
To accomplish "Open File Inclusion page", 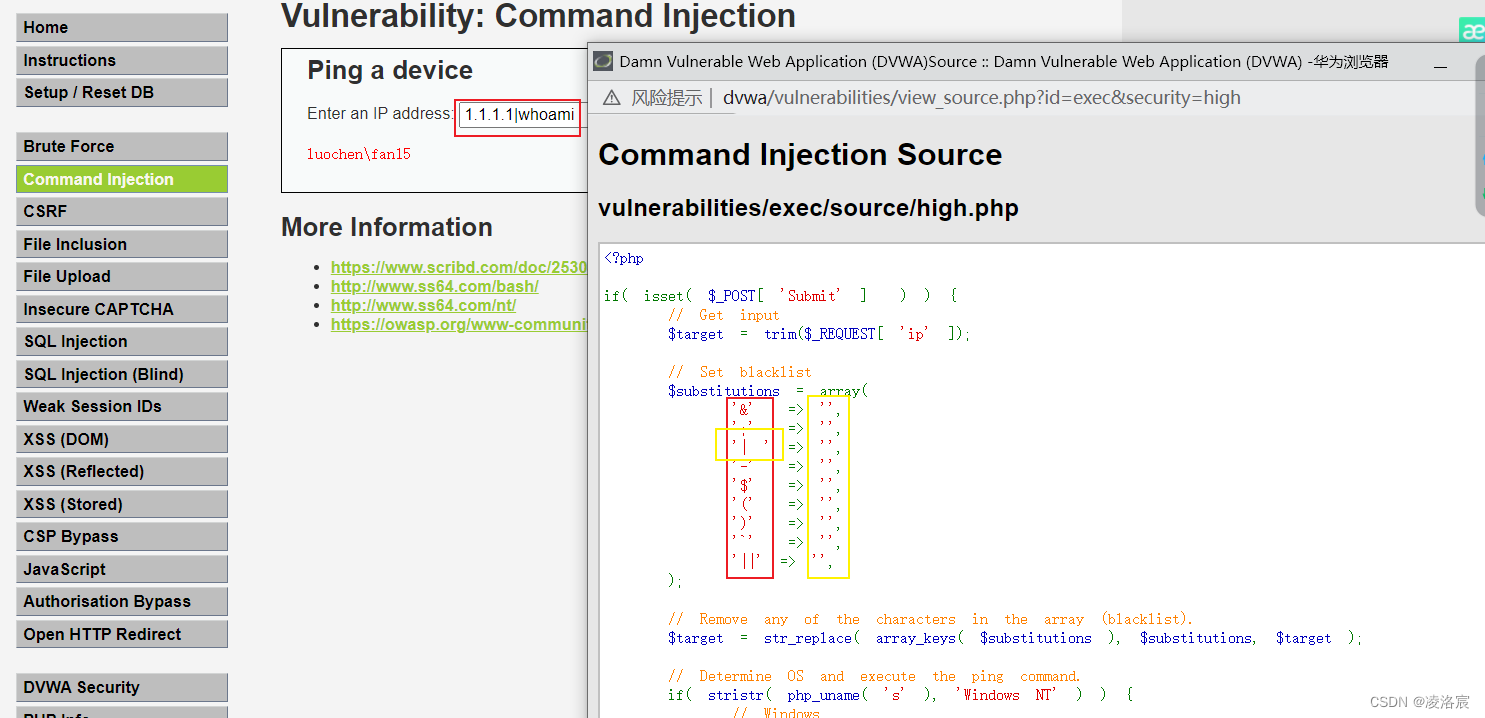I will (x=121, y=244).
